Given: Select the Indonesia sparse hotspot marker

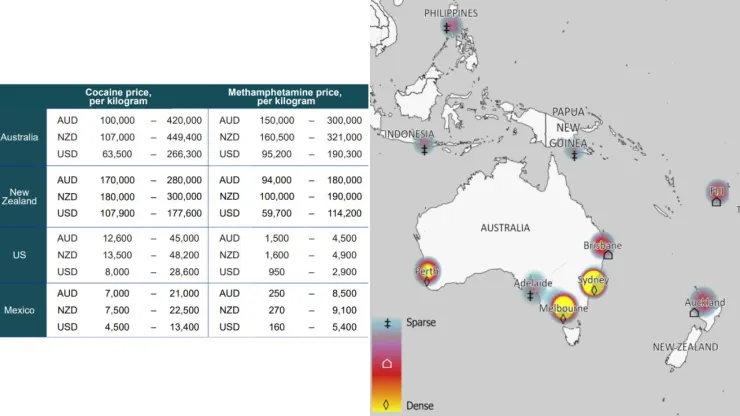Looking at the screenshot, I should [x=424, y=150].
